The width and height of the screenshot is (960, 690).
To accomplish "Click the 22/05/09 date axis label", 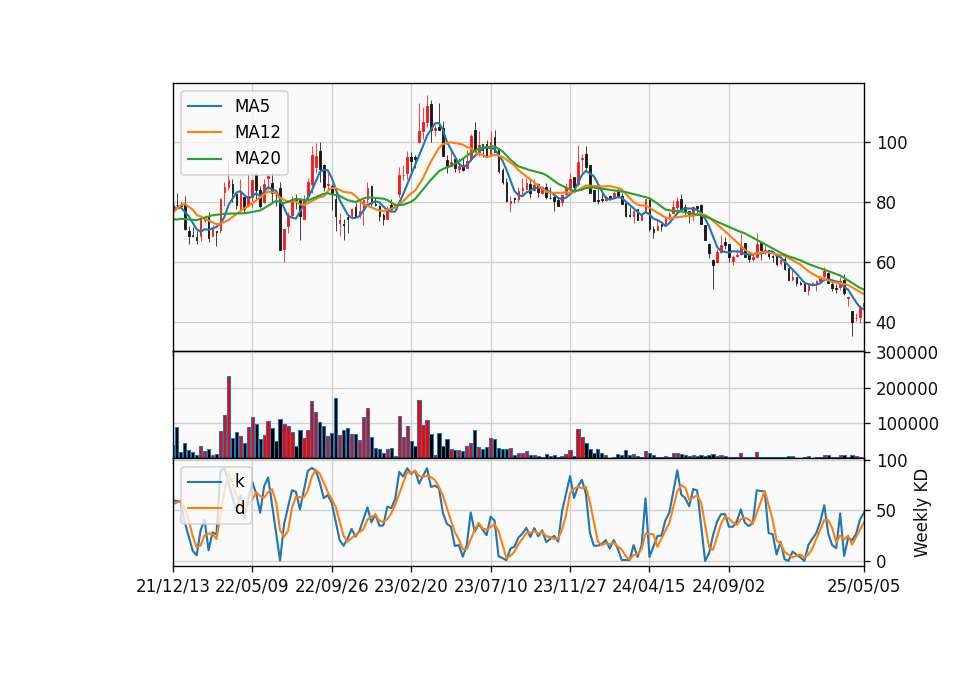I will 252,586.
